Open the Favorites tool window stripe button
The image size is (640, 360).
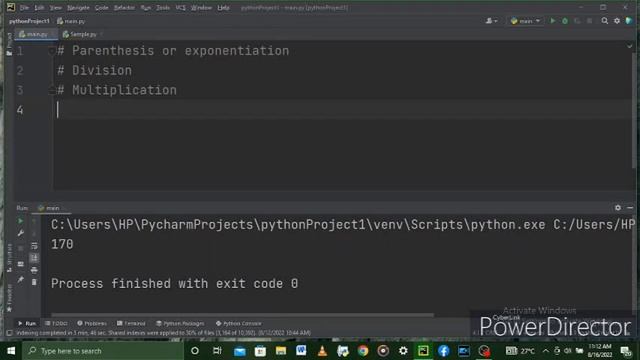point(9,298)
